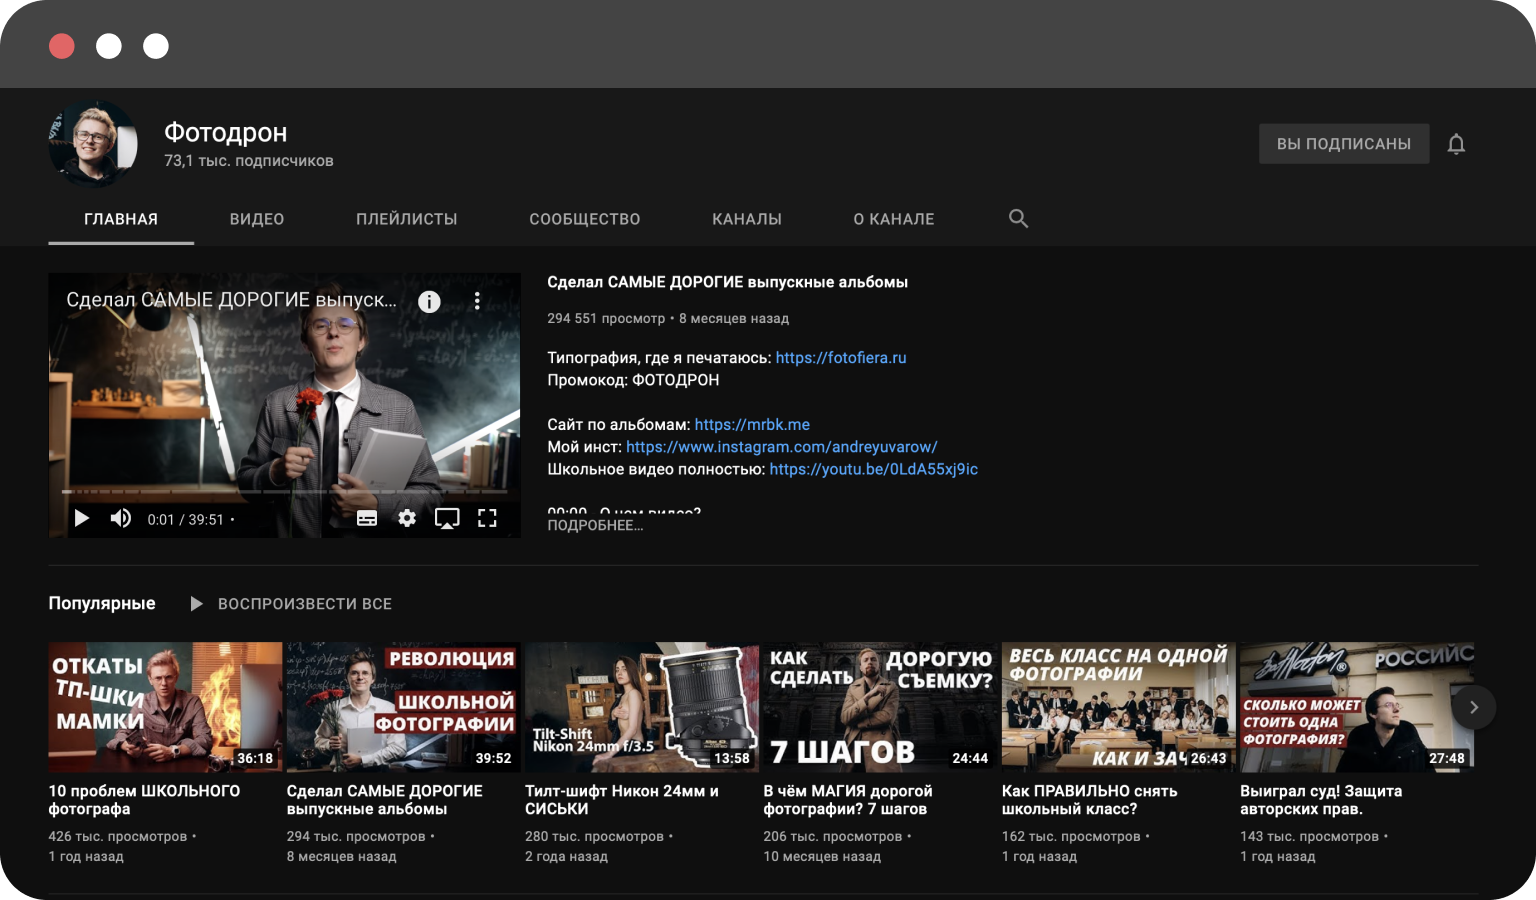Click title Тилт-шифт Никон 24мм
1536x900 pixels.
(622, 800)
